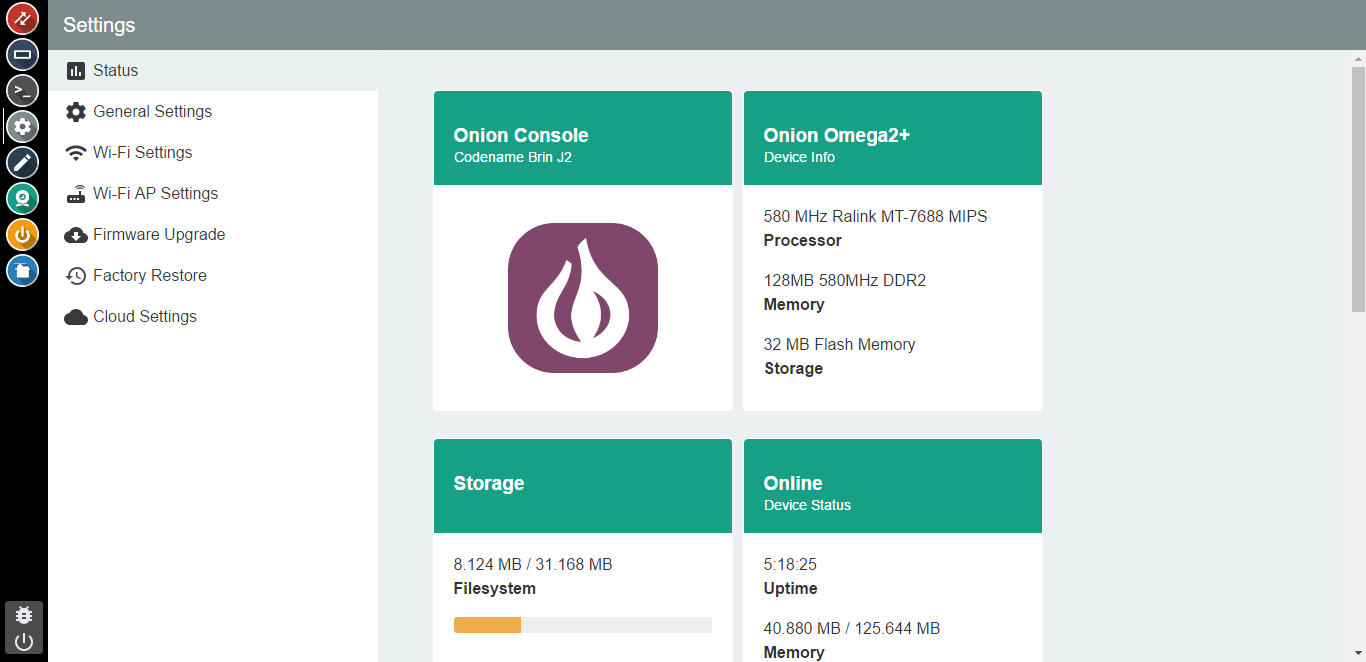The image size is (1366, 662).
Task: Click the Onion Console card header
Action: point(583,138)
